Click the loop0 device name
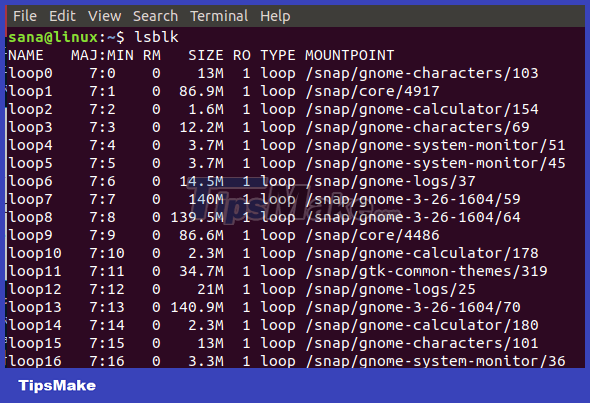The height and width of the screenshot is (403, 590). coord(30,73)
